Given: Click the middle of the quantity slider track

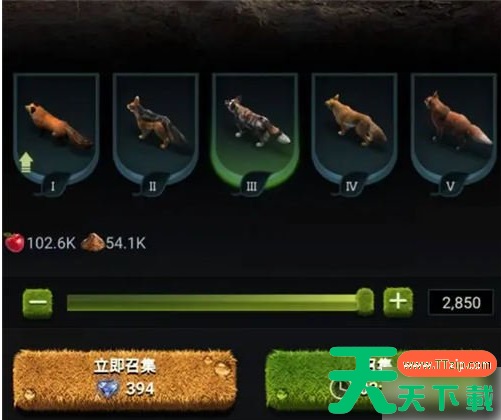Looking at the screenshot, I should 212,303.
